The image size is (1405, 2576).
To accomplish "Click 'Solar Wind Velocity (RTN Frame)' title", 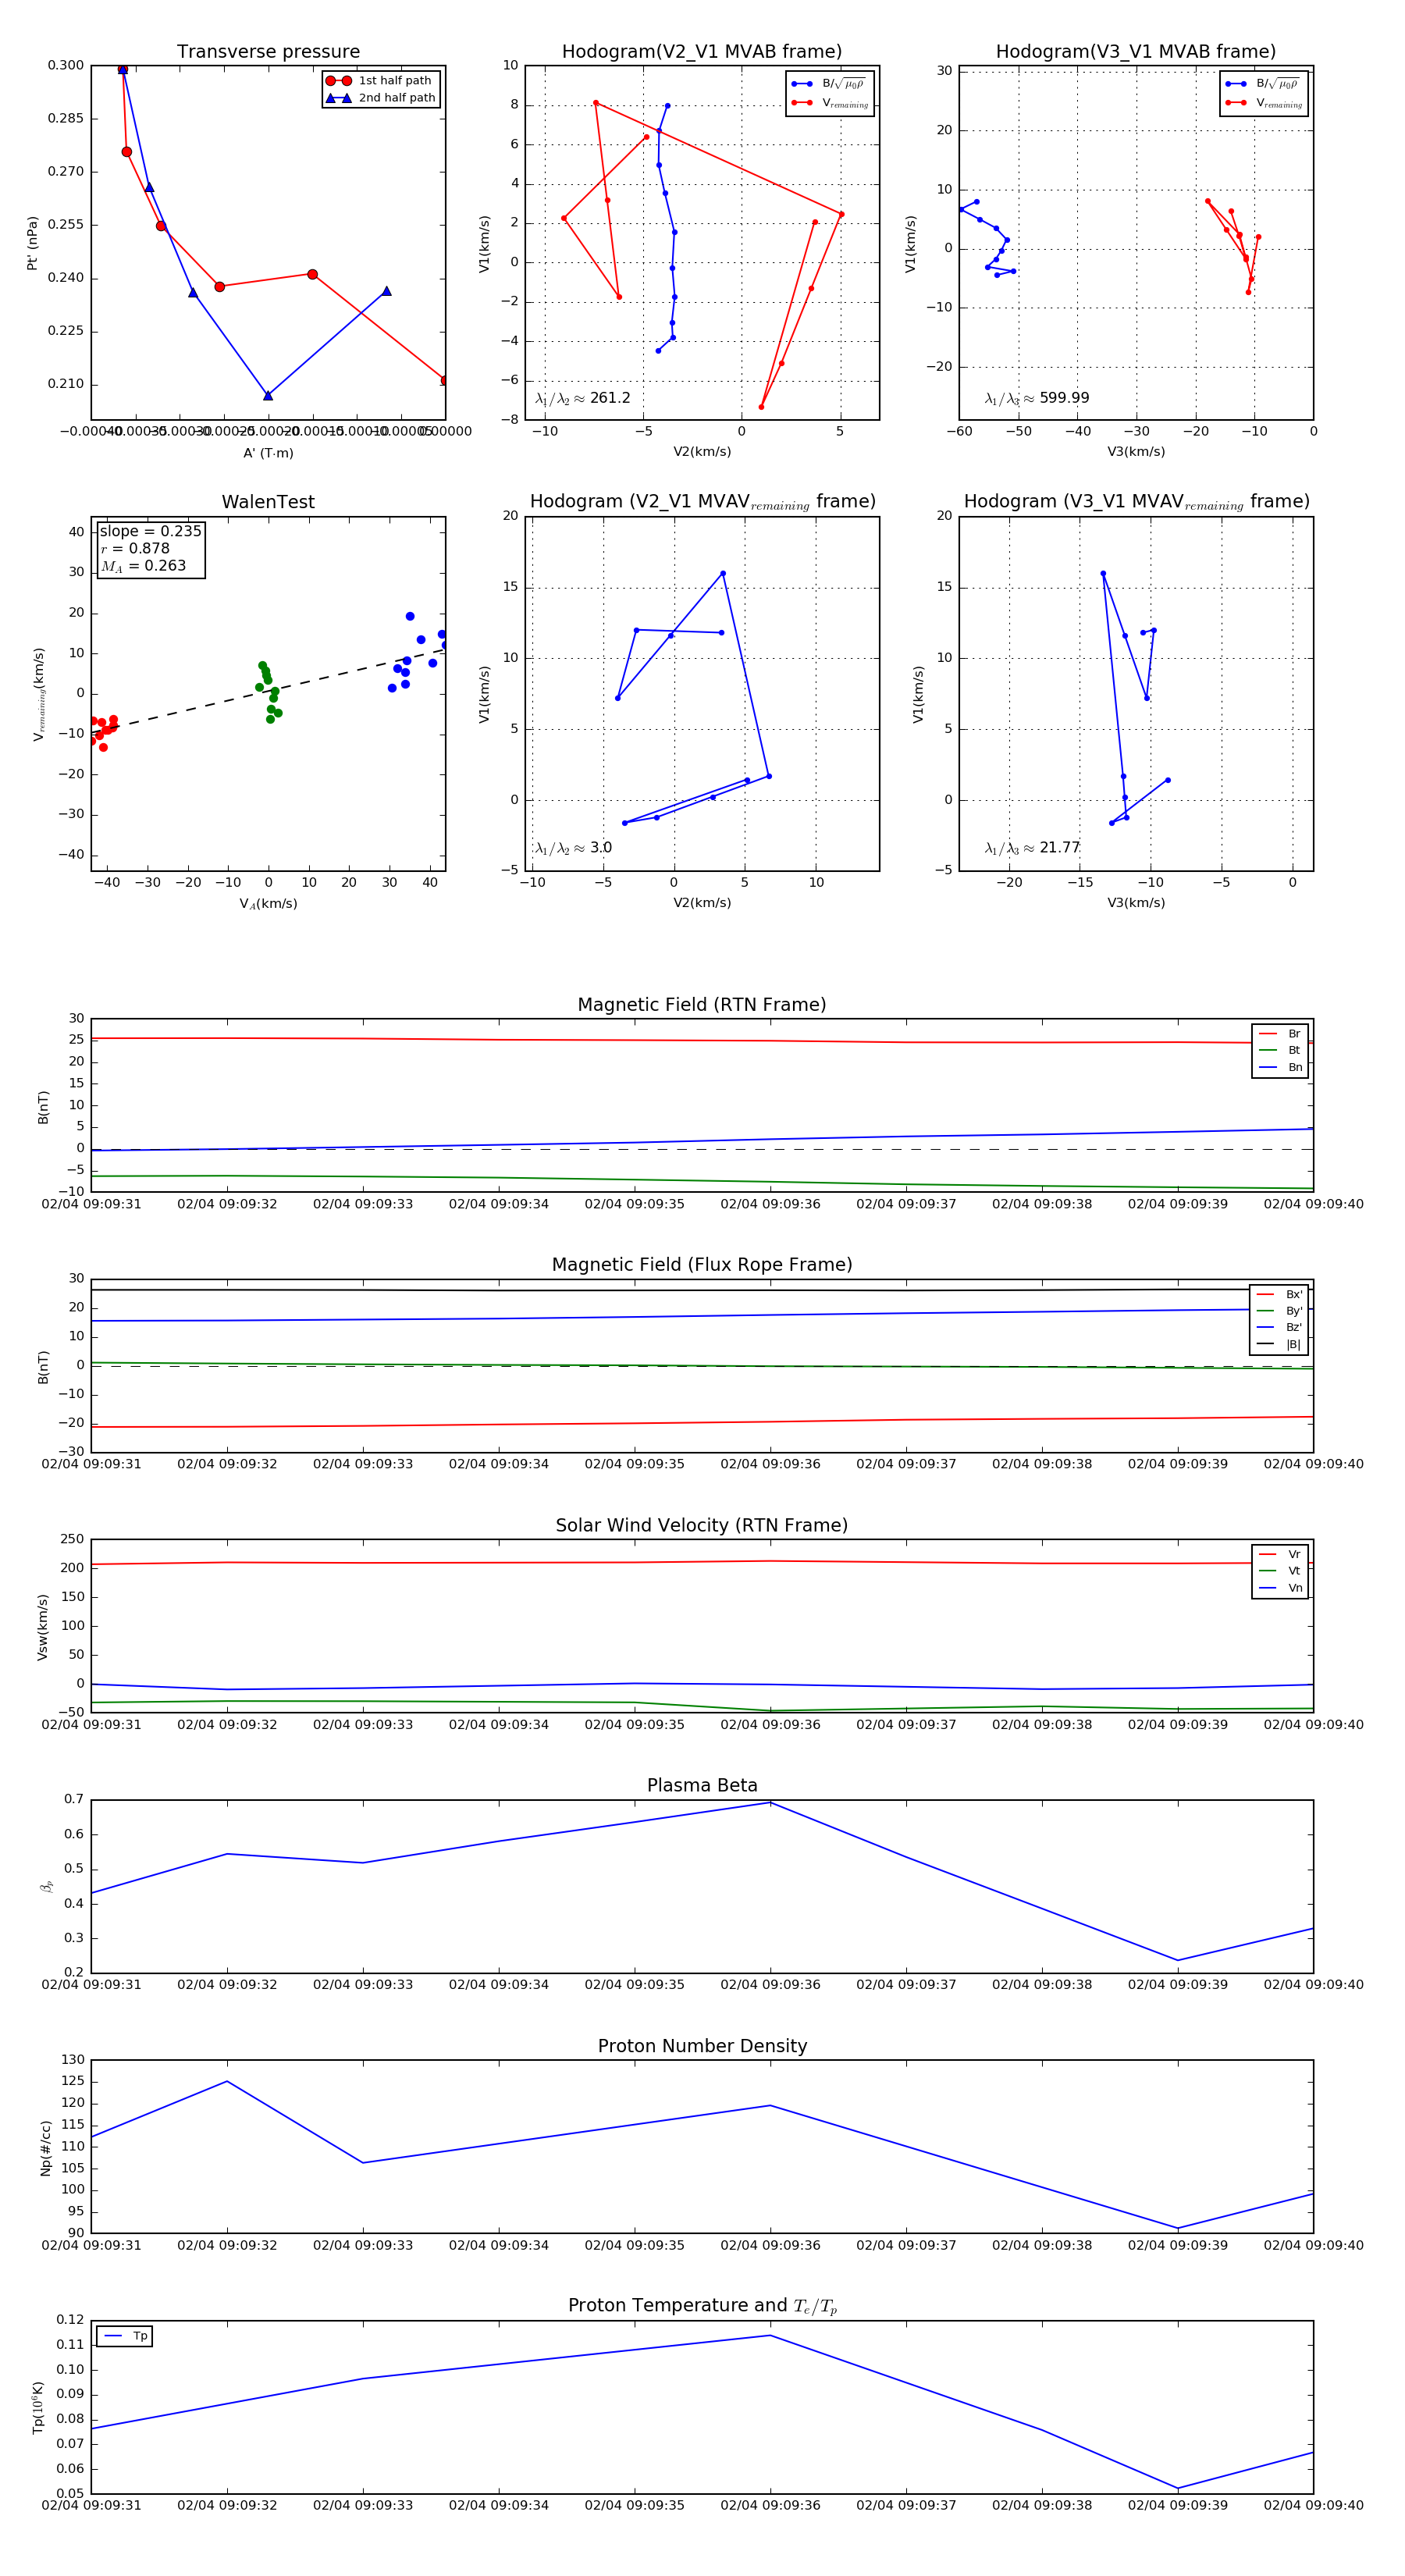I will click(702, 1525).
